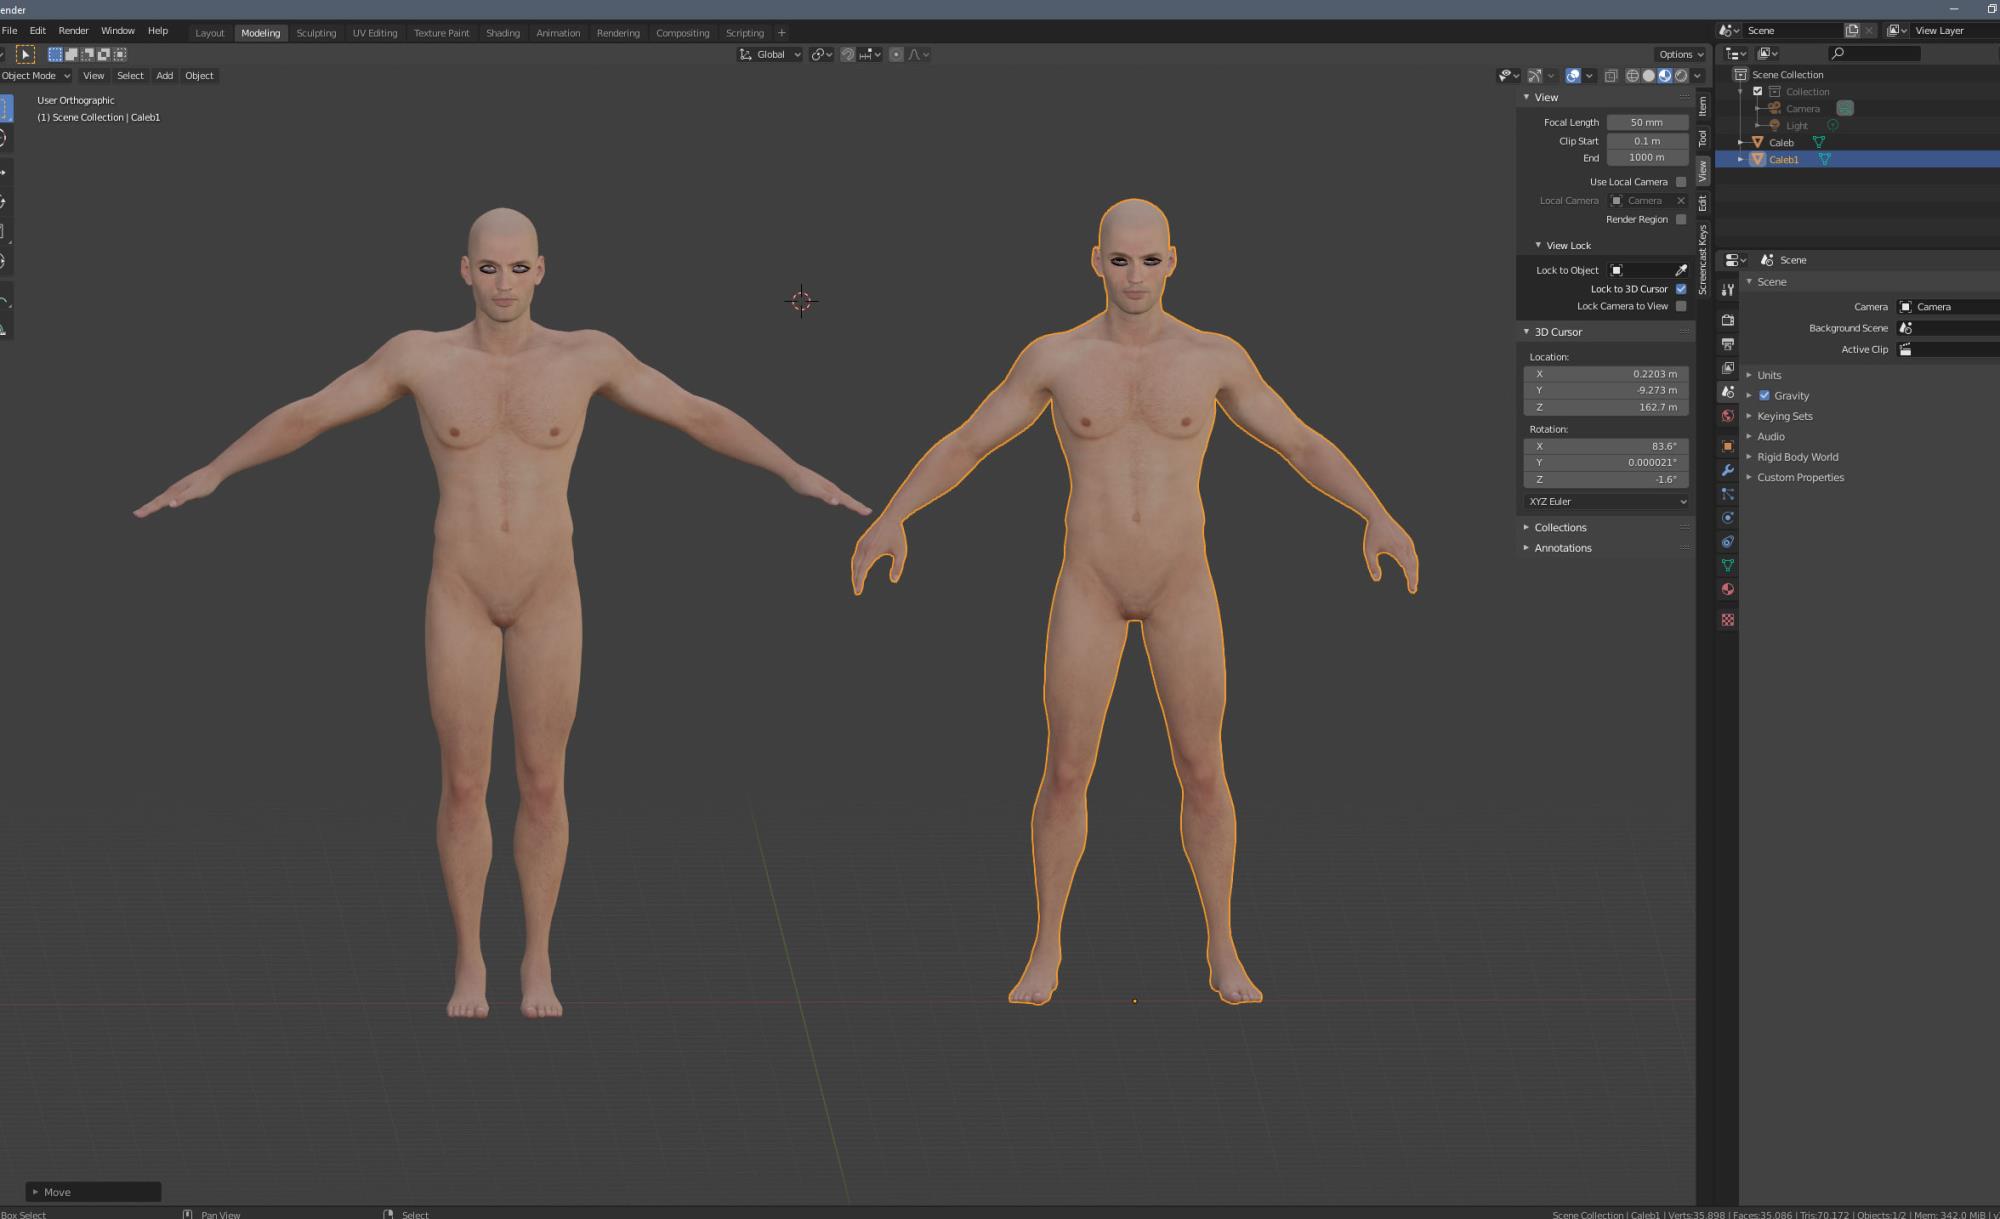Enable Render Region checkbox
The height and width of the screenshot is (1219, 2000).
pos(1681,220)
